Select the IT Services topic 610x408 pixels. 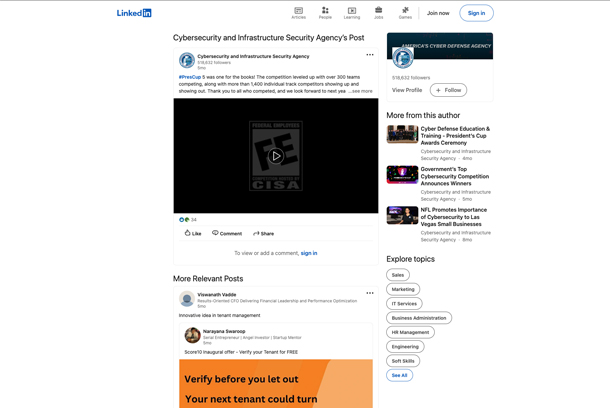404,303
